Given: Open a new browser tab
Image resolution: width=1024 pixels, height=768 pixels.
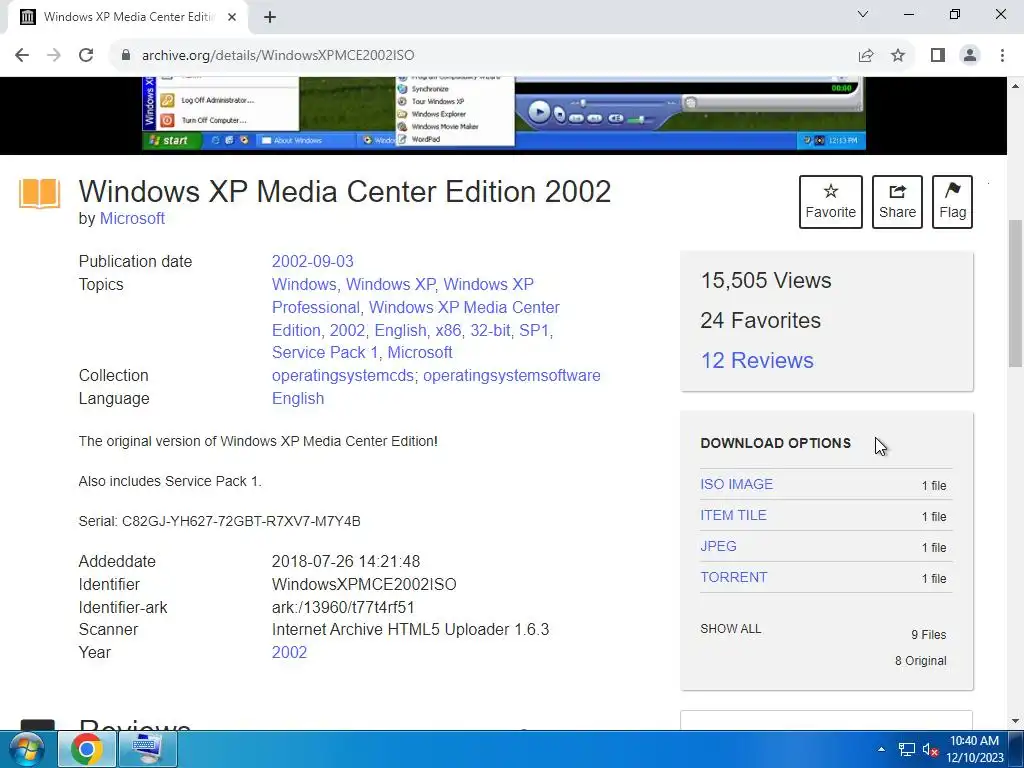Looking at the screenshot, I should pos(270,18).
